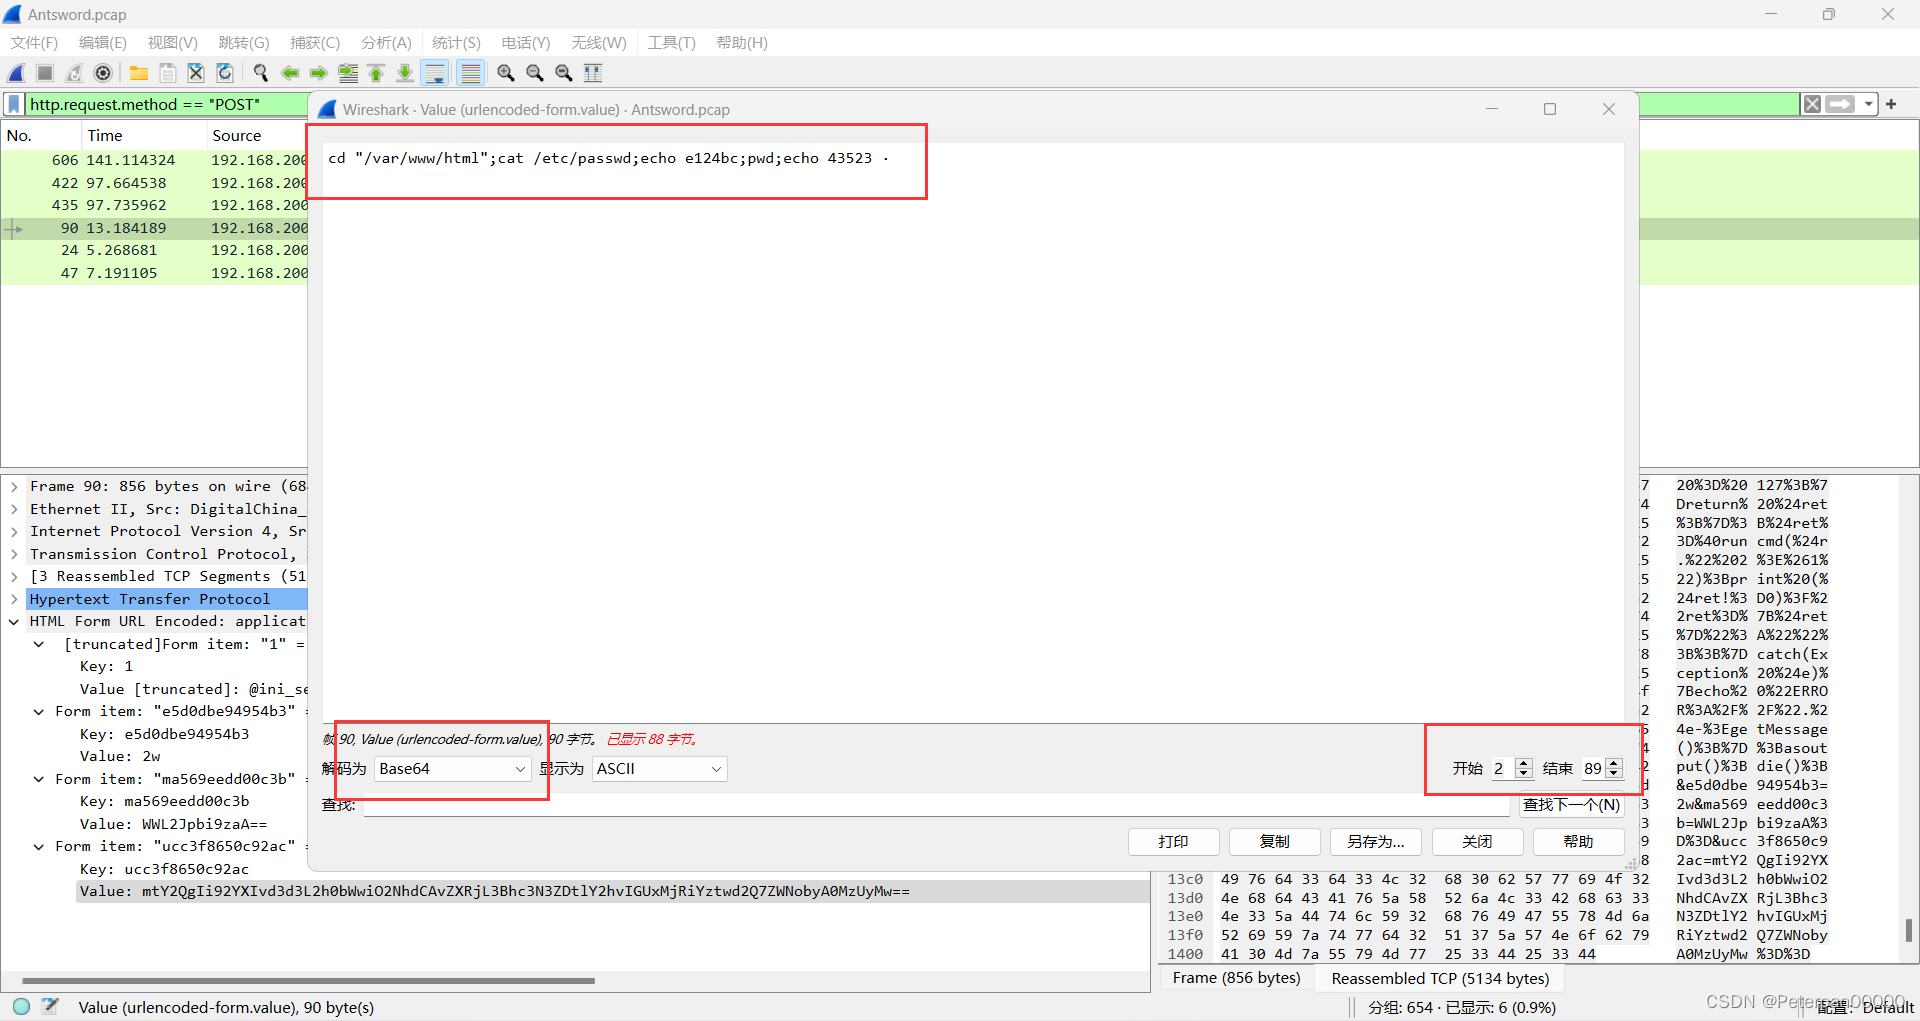This screenshot has height=1021, width=1920.
Task: Click the restart capture icon
Action: (74, 73)
